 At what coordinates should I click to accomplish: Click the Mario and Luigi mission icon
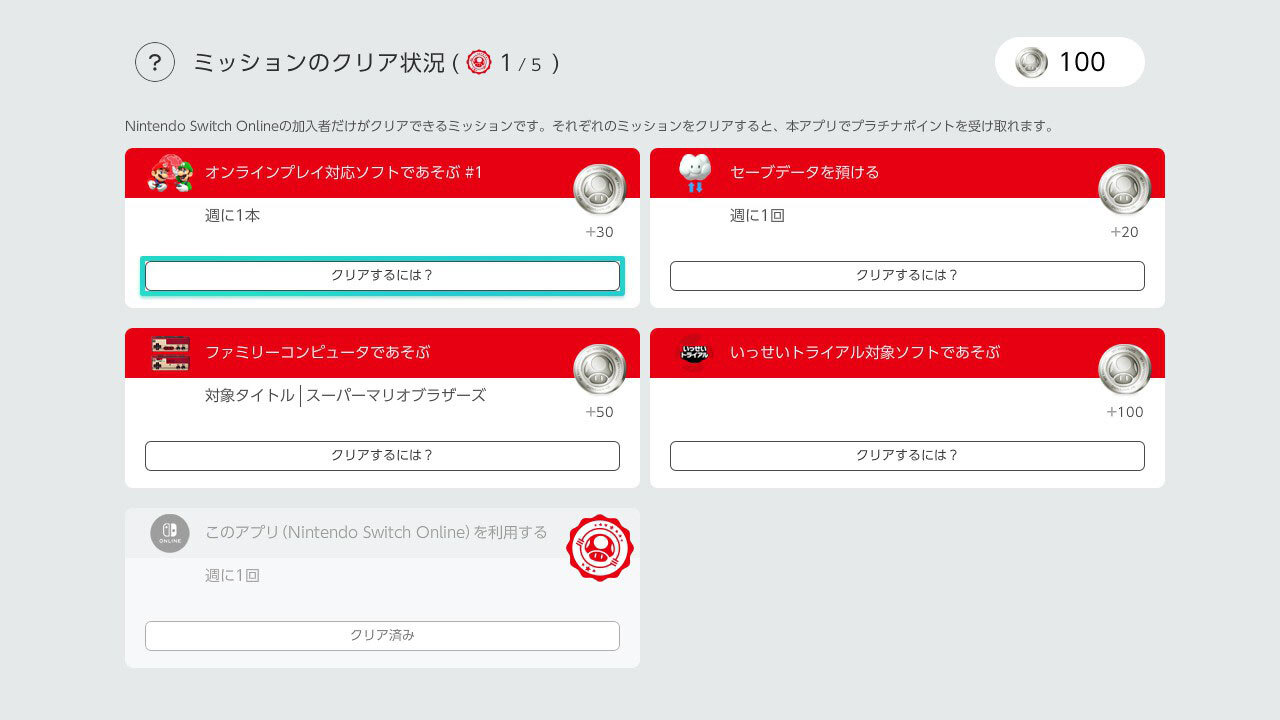[170, 173]
